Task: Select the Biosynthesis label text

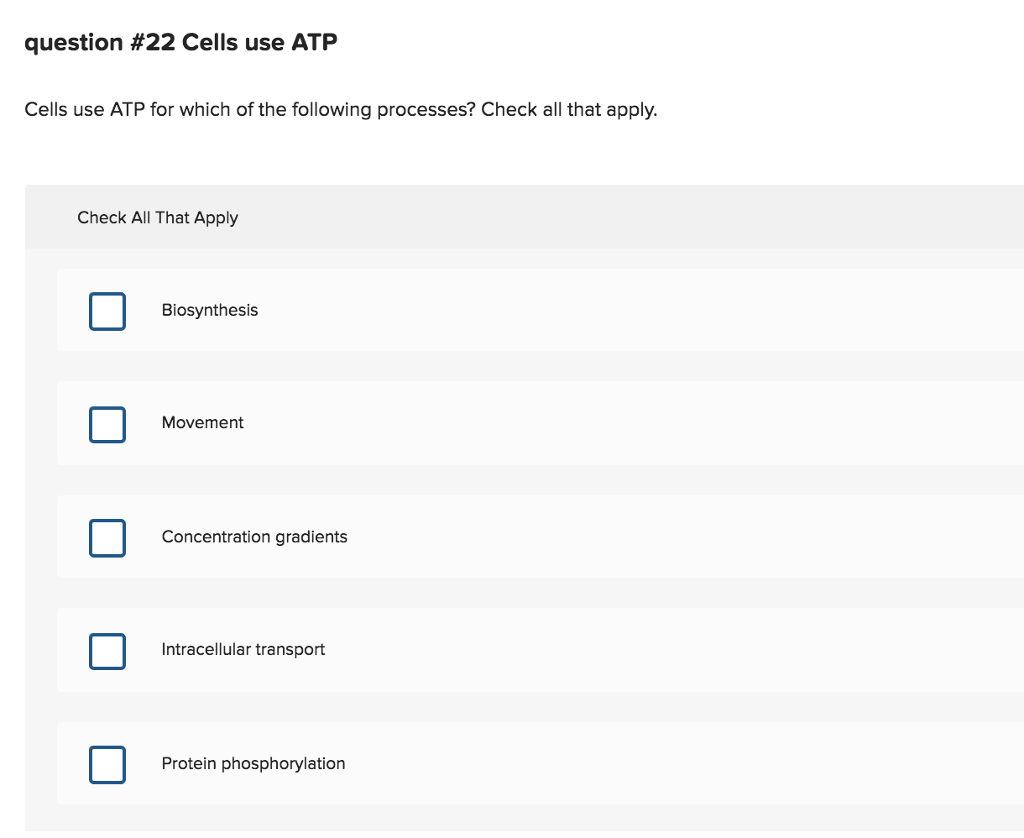Action: tap(210, 310)
